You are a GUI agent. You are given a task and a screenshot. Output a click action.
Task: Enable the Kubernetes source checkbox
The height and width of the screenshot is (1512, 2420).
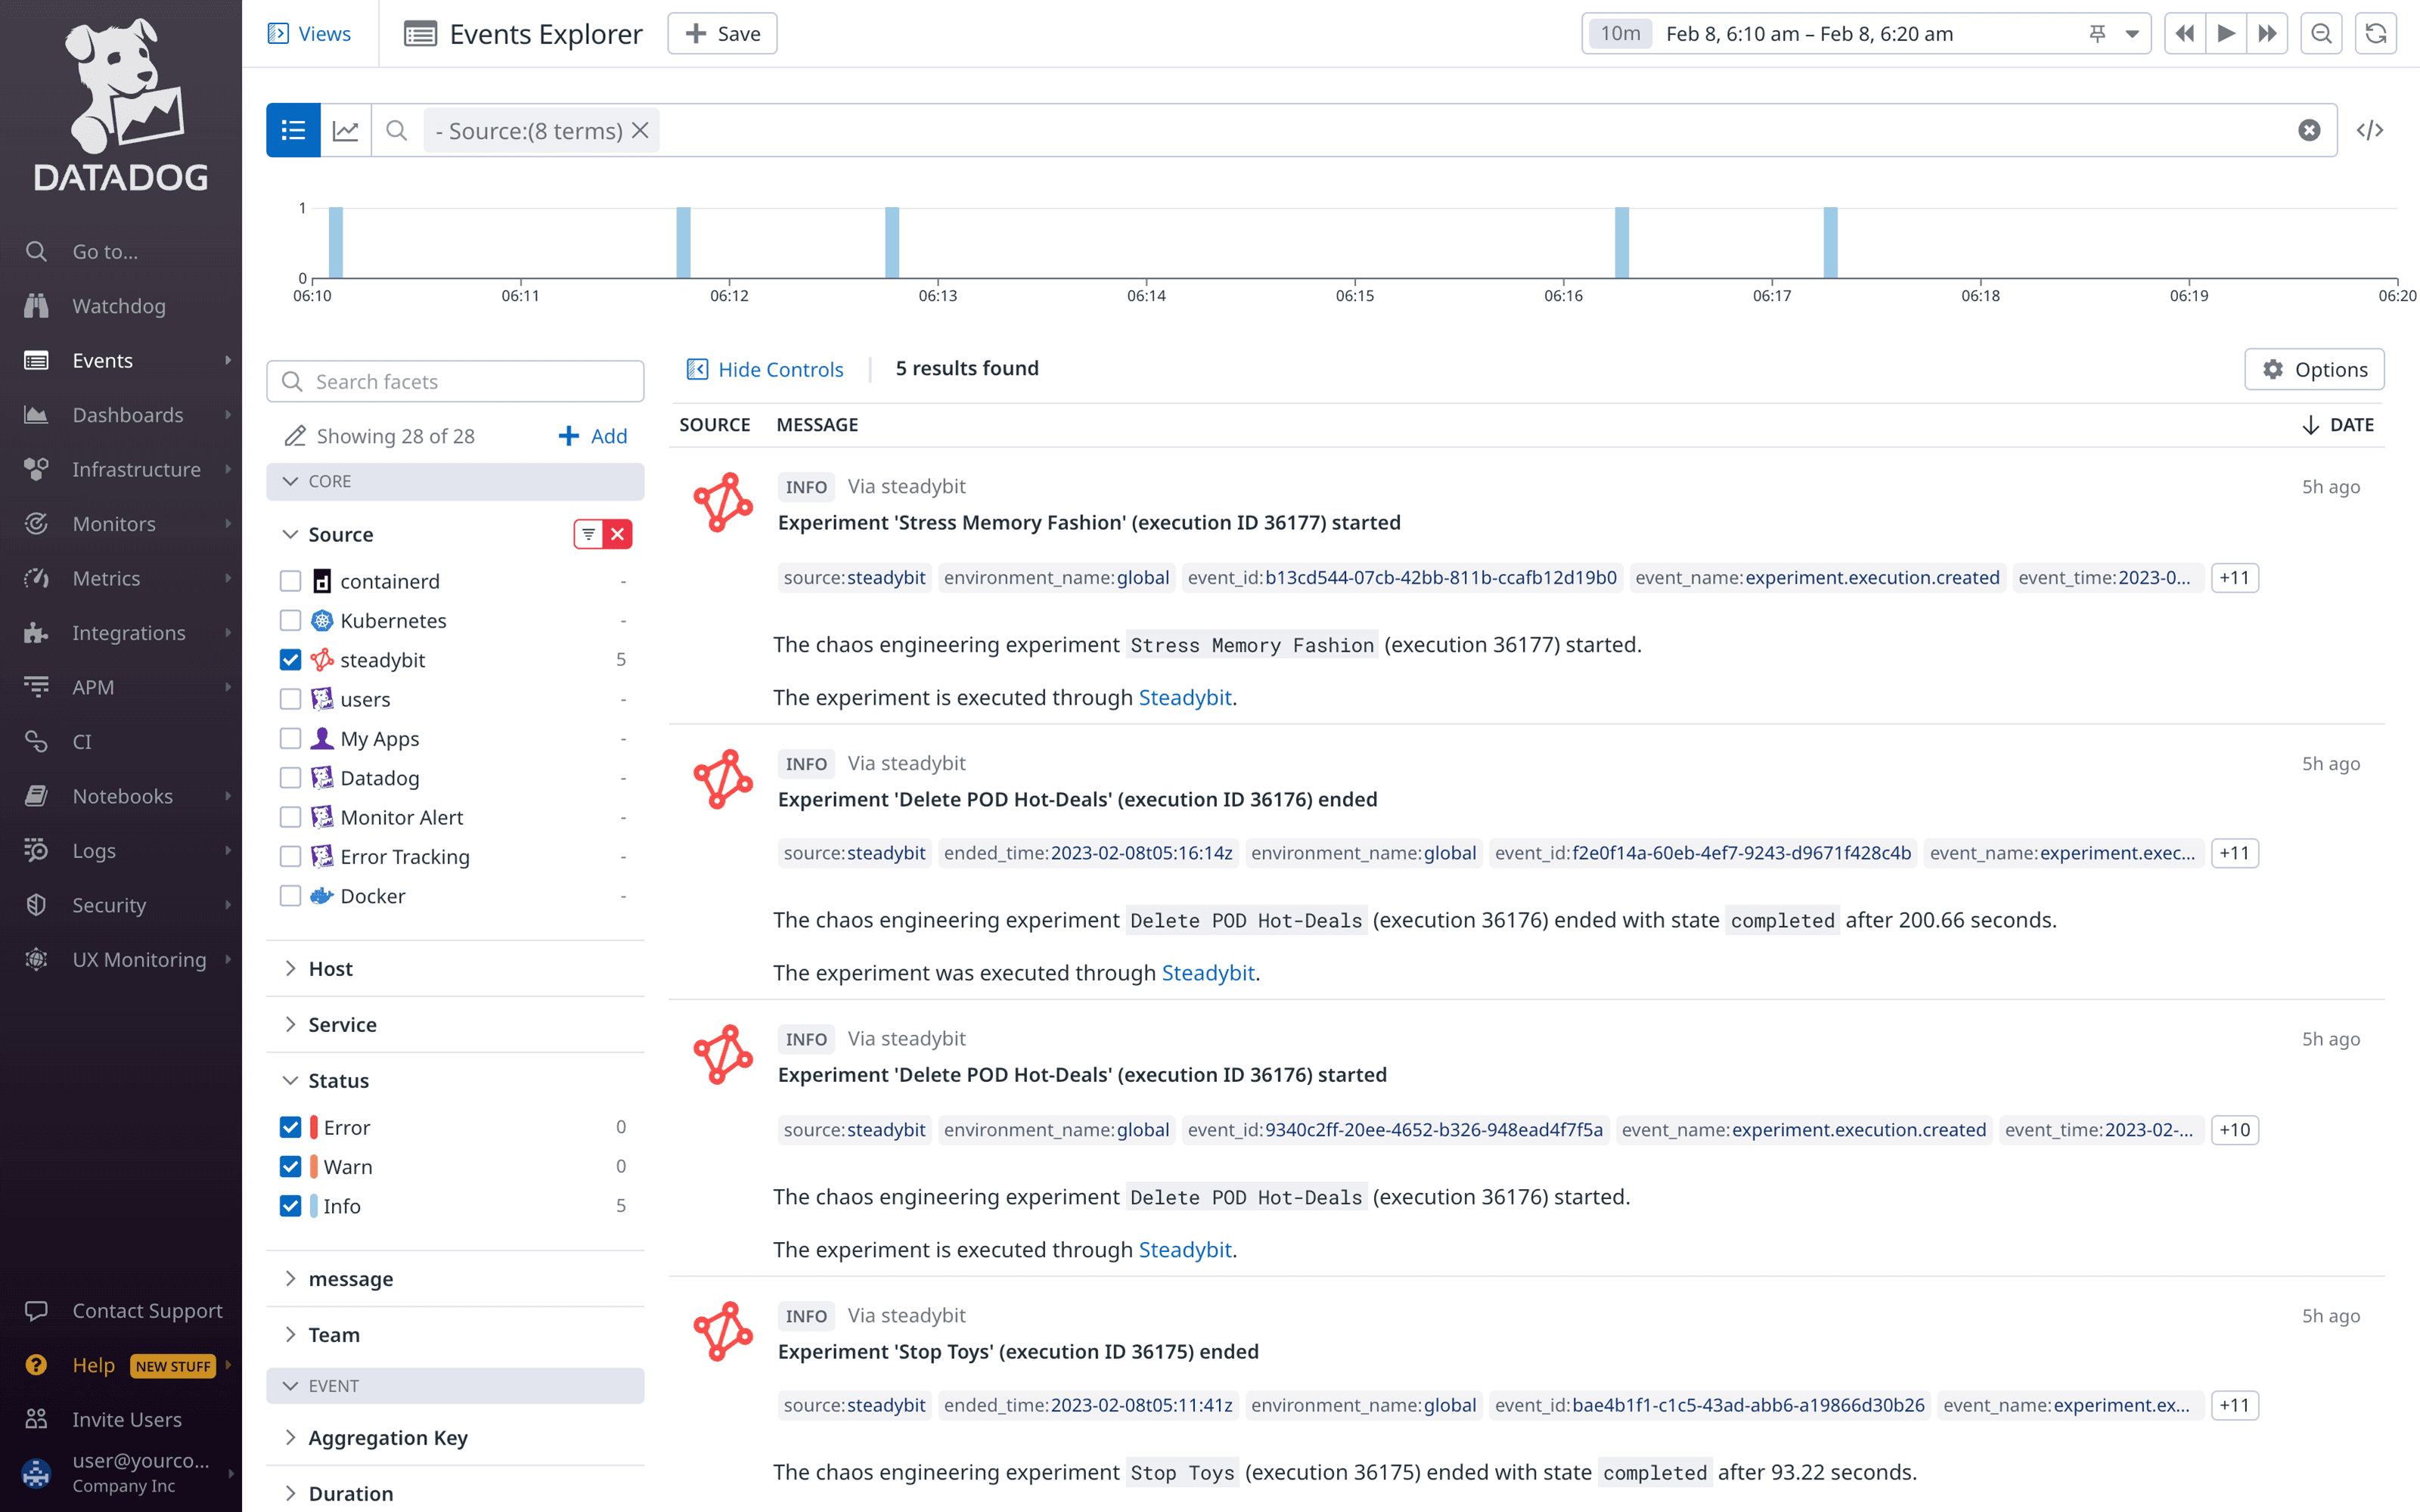tap(290, 621)
